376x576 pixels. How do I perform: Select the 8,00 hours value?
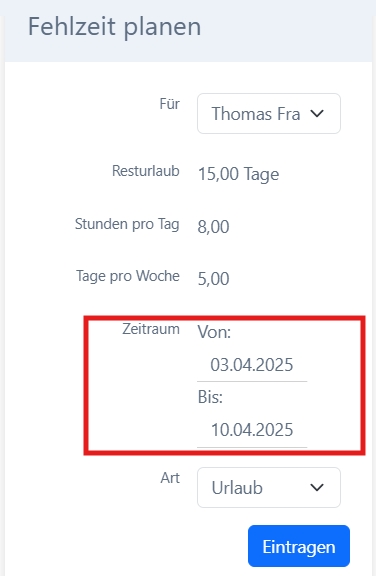coord(214,227)
